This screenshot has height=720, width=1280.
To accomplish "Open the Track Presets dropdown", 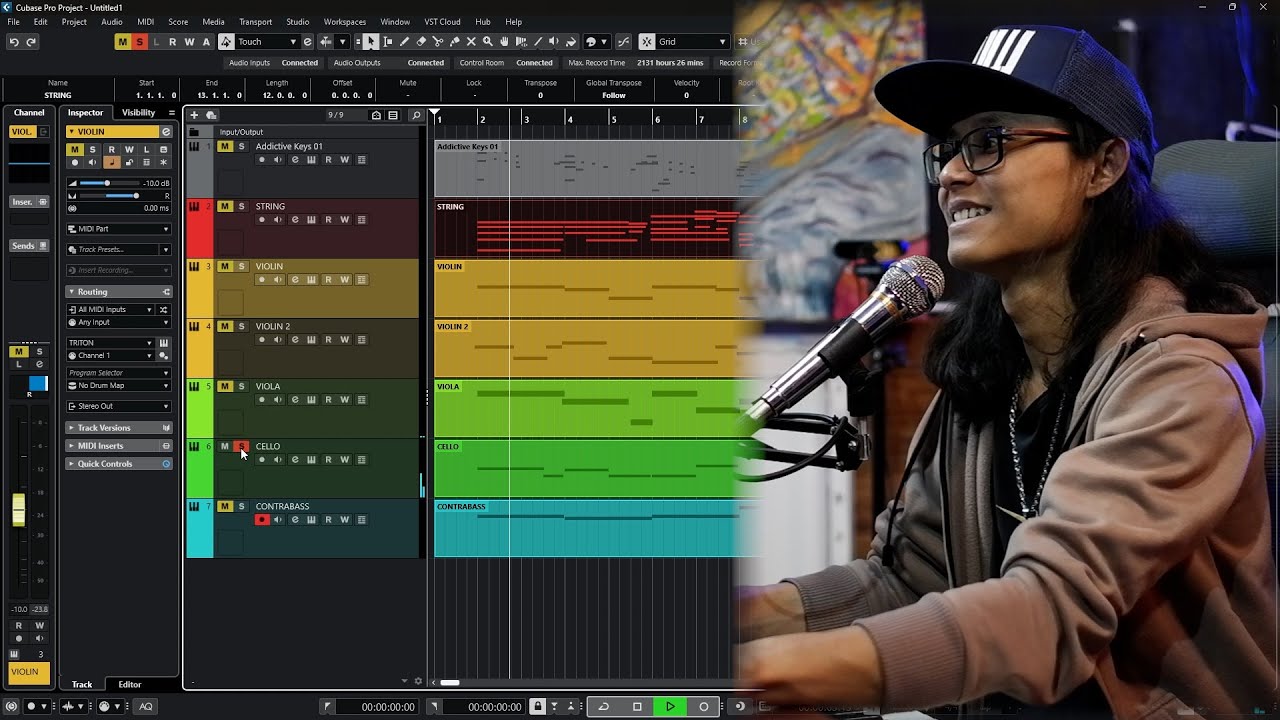I will click(119, 249).
